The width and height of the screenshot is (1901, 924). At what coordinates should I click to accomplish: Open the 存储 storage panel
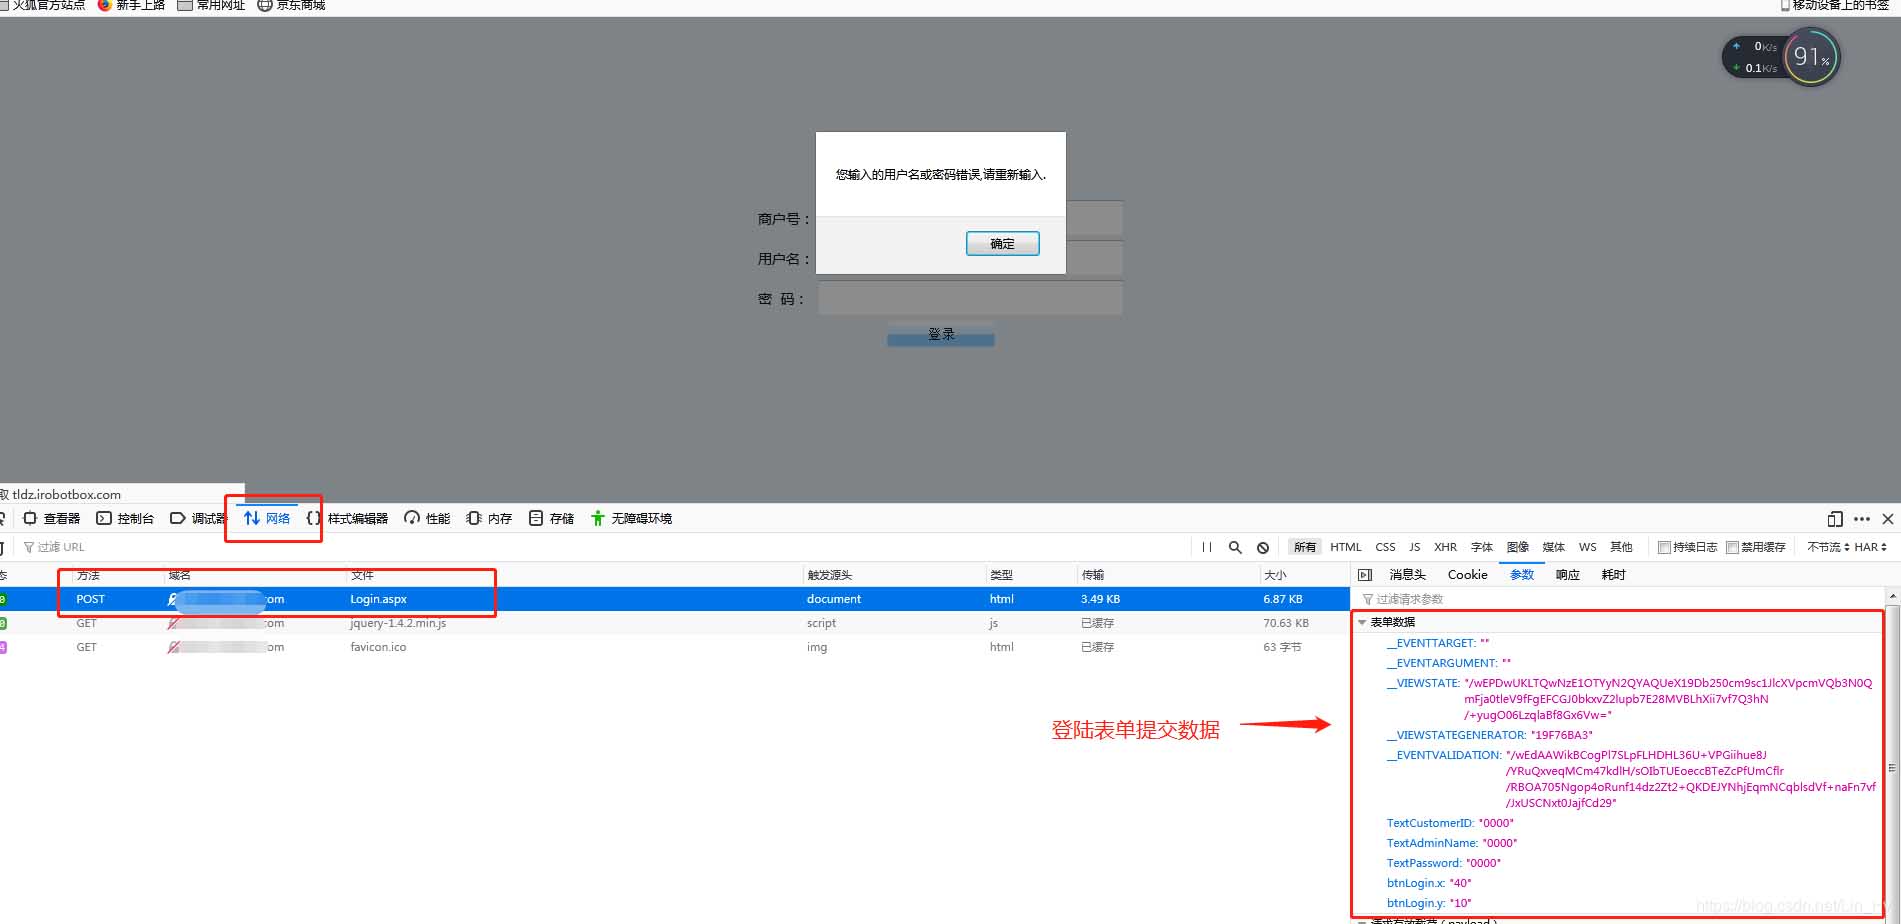[x=551, y=518]
